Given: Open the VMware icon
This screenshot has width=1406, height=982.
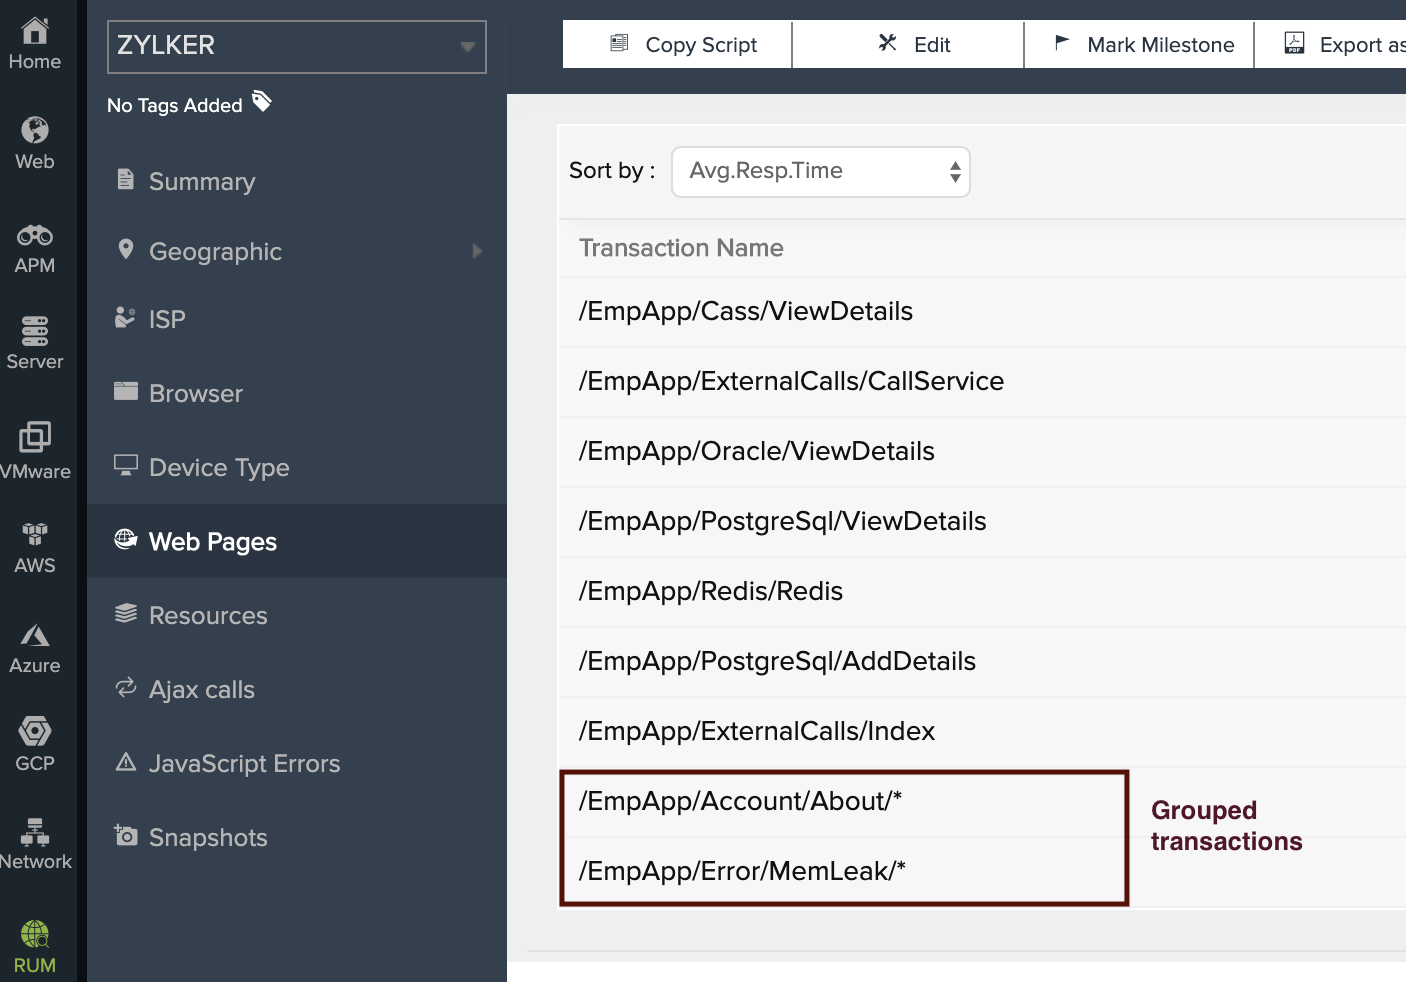Looking at the screenshot, I should 35,437.
